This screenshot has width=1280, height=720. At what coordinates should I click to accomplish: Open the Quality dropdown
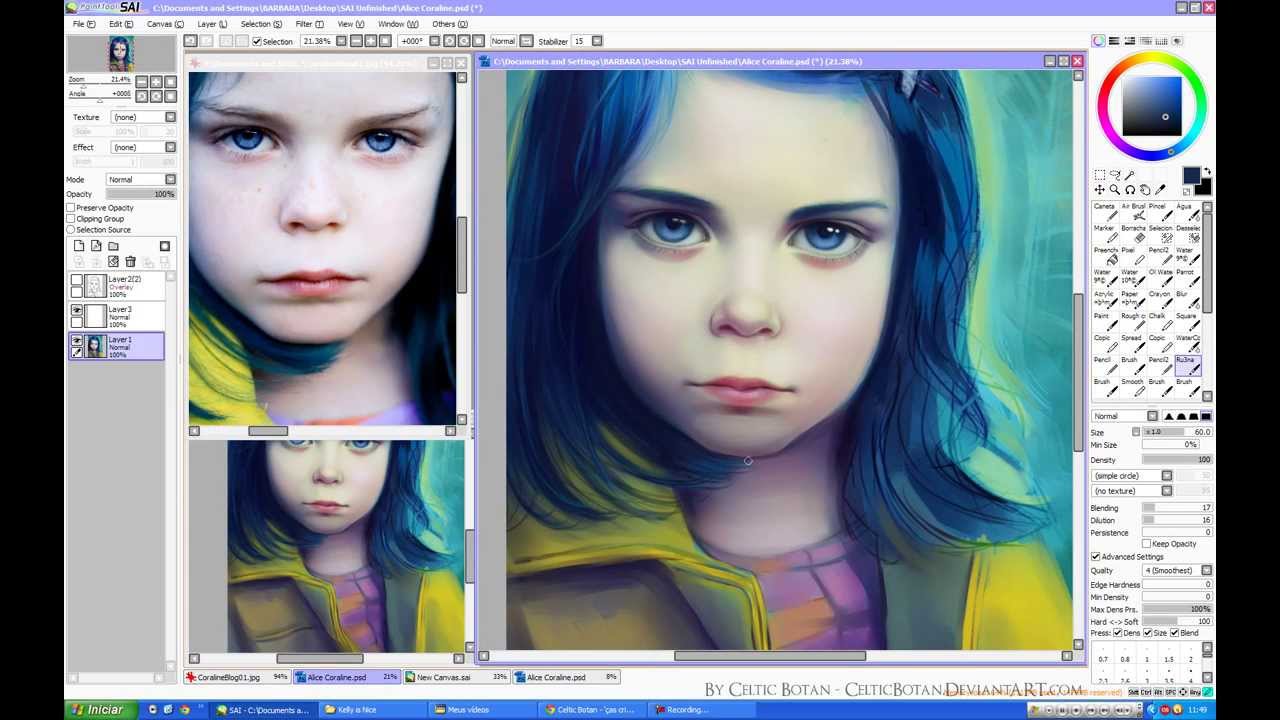pos(1176,571)
